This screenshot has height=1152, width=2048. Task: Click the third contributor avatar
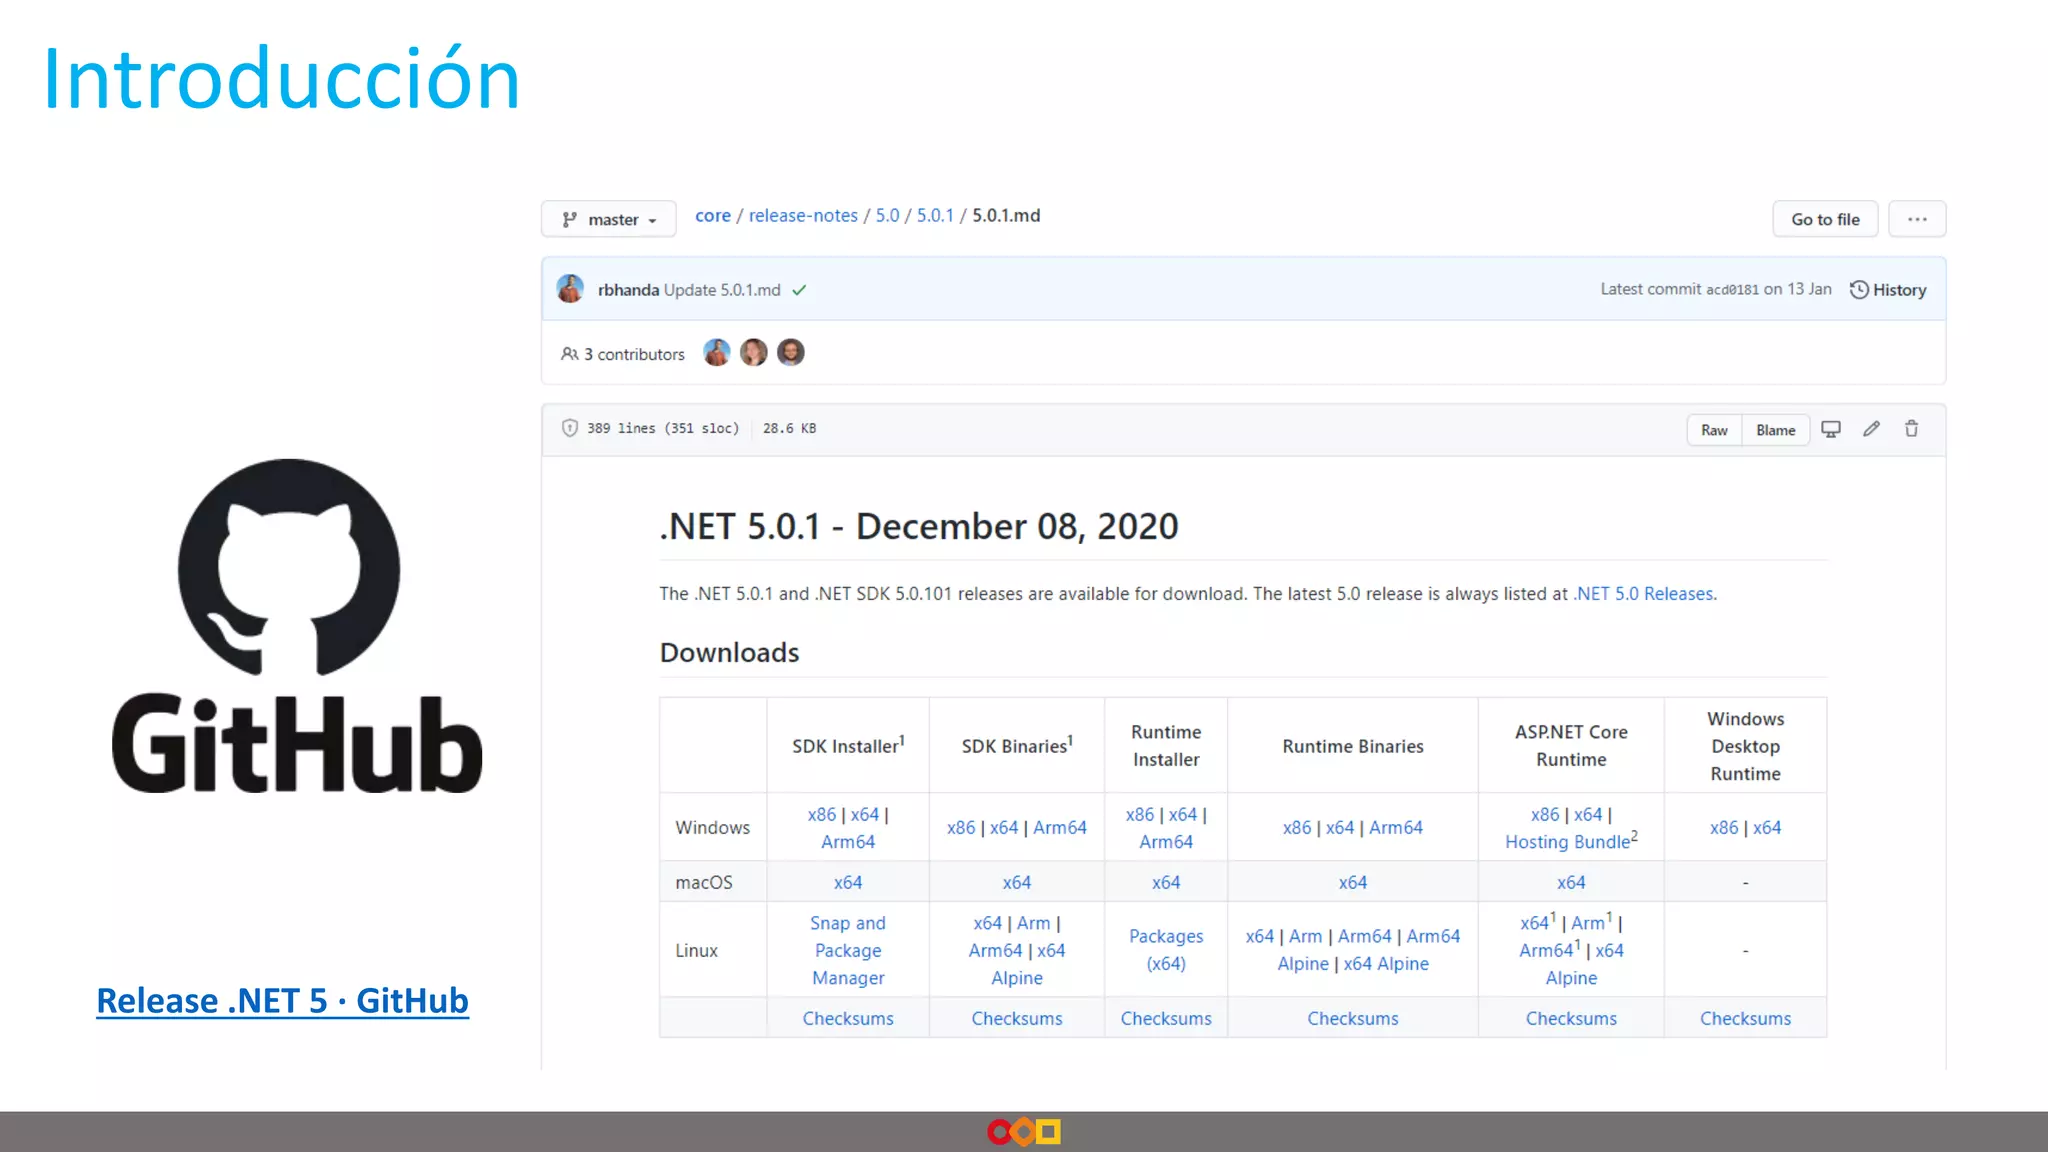point(791,352)
